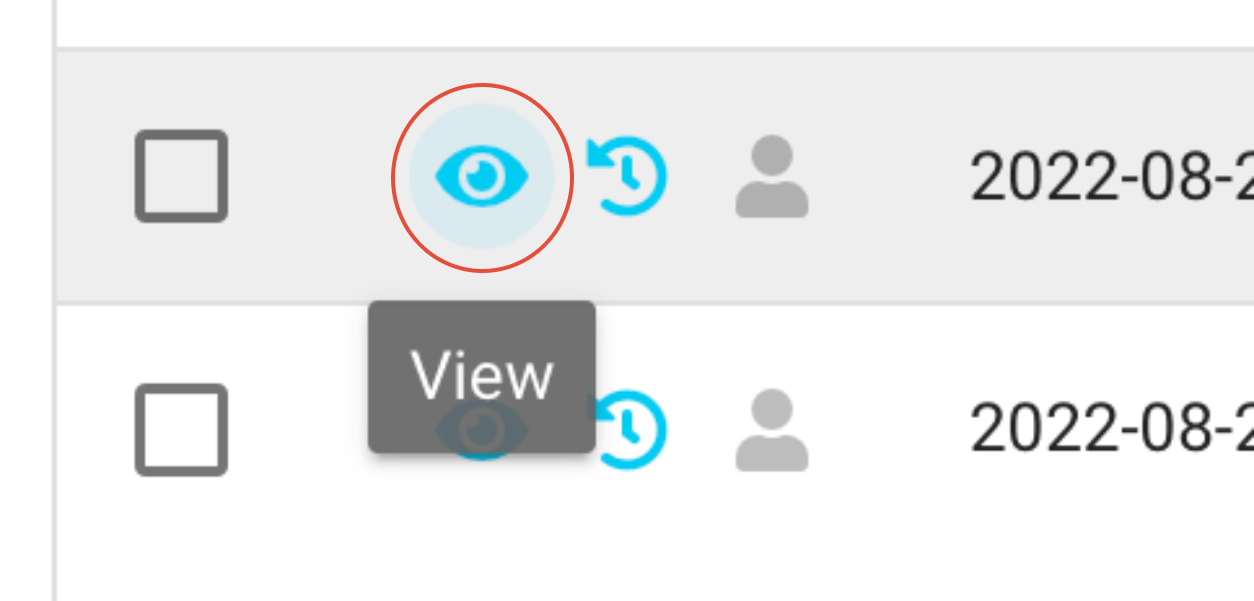This screenshot has width=1254, height=601.
Task: Open assigned user of the bottom row
Action: (772, 430)
